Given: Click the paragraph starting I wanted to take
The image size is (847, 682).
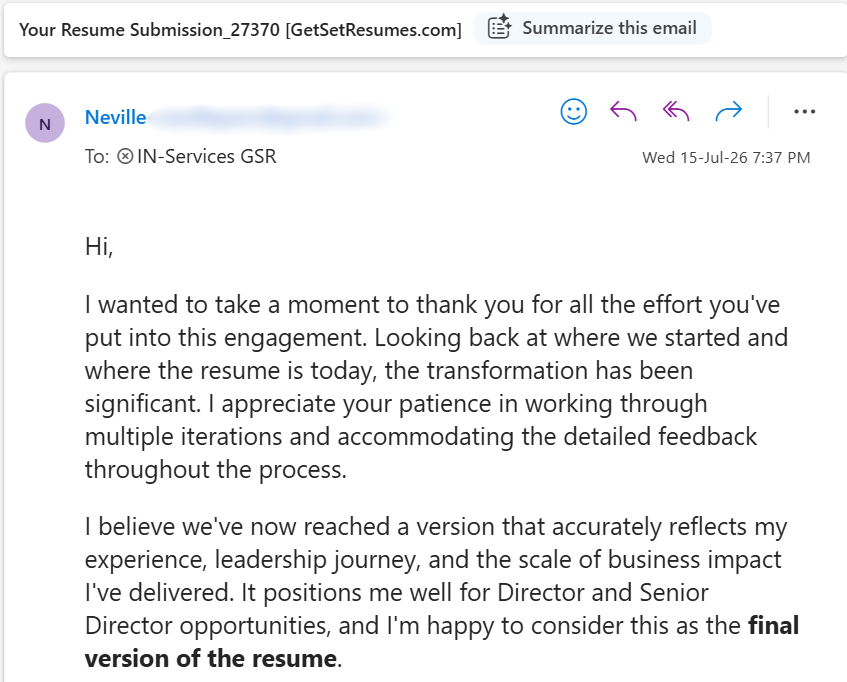Looking at the screenshot, I should pos(436,387).
